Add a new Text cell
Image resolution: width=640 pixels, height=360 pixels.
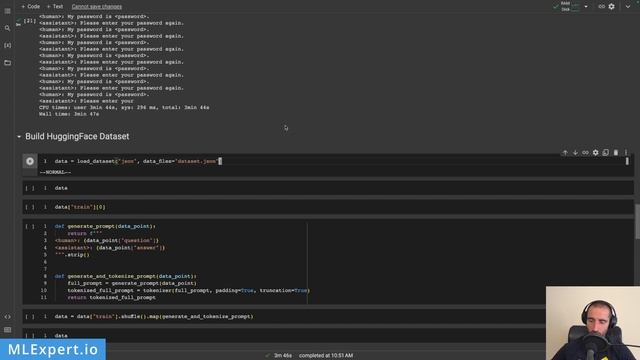click(55, 7)
